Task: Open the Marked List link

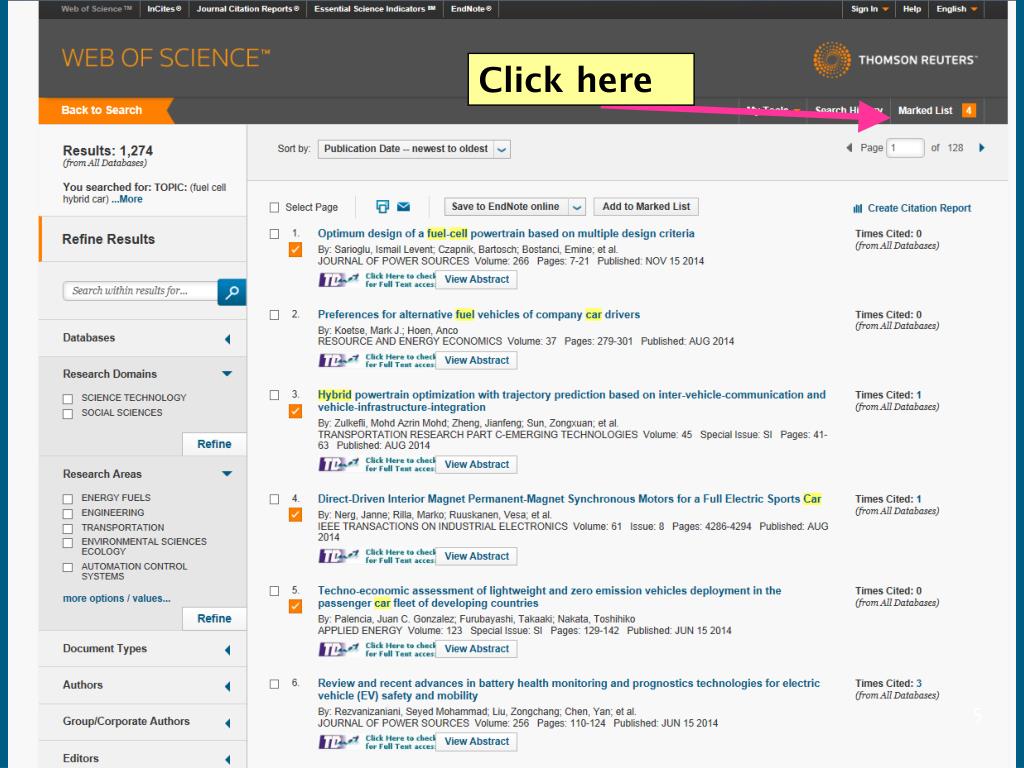Action: click(x=925, y=110)
